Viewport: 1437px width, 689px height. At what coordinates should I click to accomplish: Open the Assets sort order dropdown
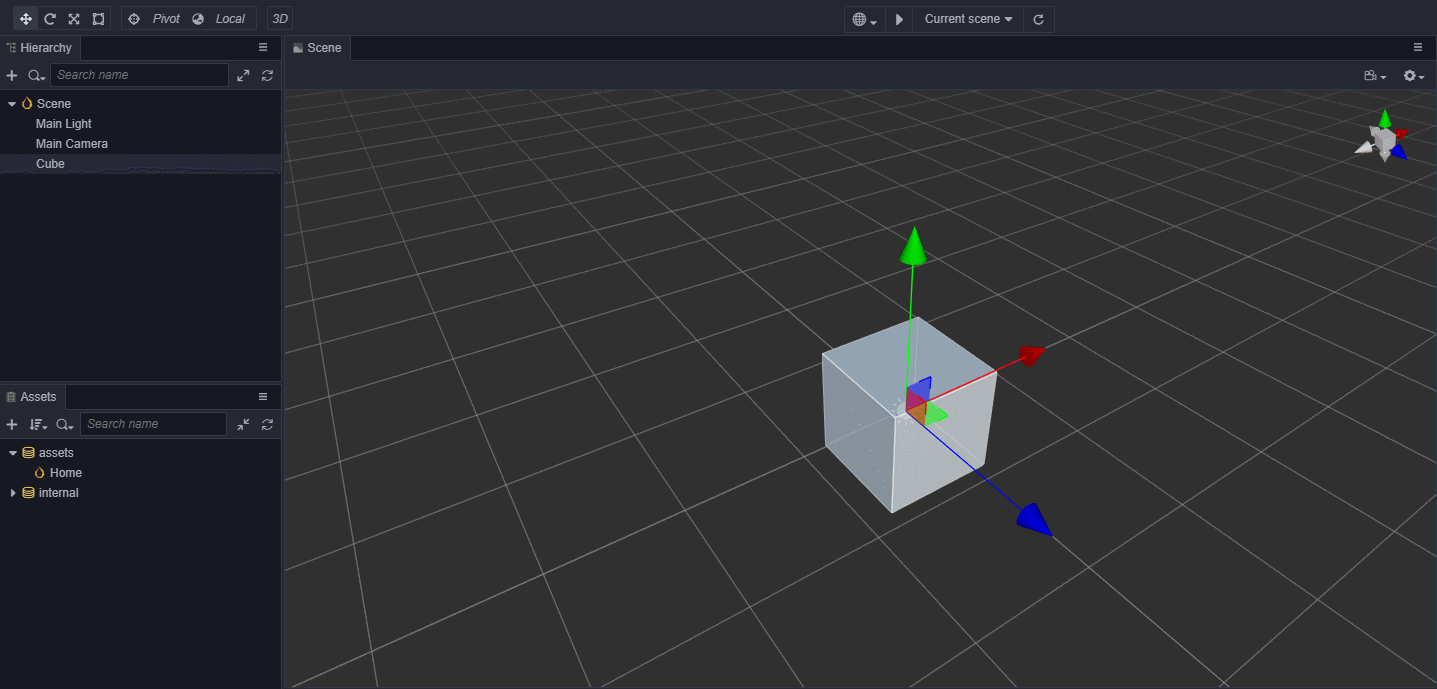pos(38,424)
